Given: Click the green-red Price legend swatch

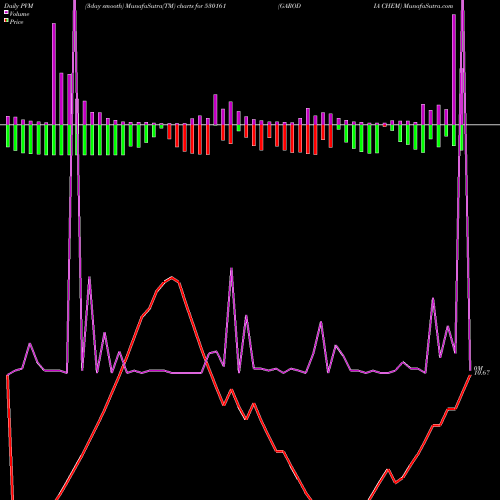Looking at the screenshot, I should (6, 21).
